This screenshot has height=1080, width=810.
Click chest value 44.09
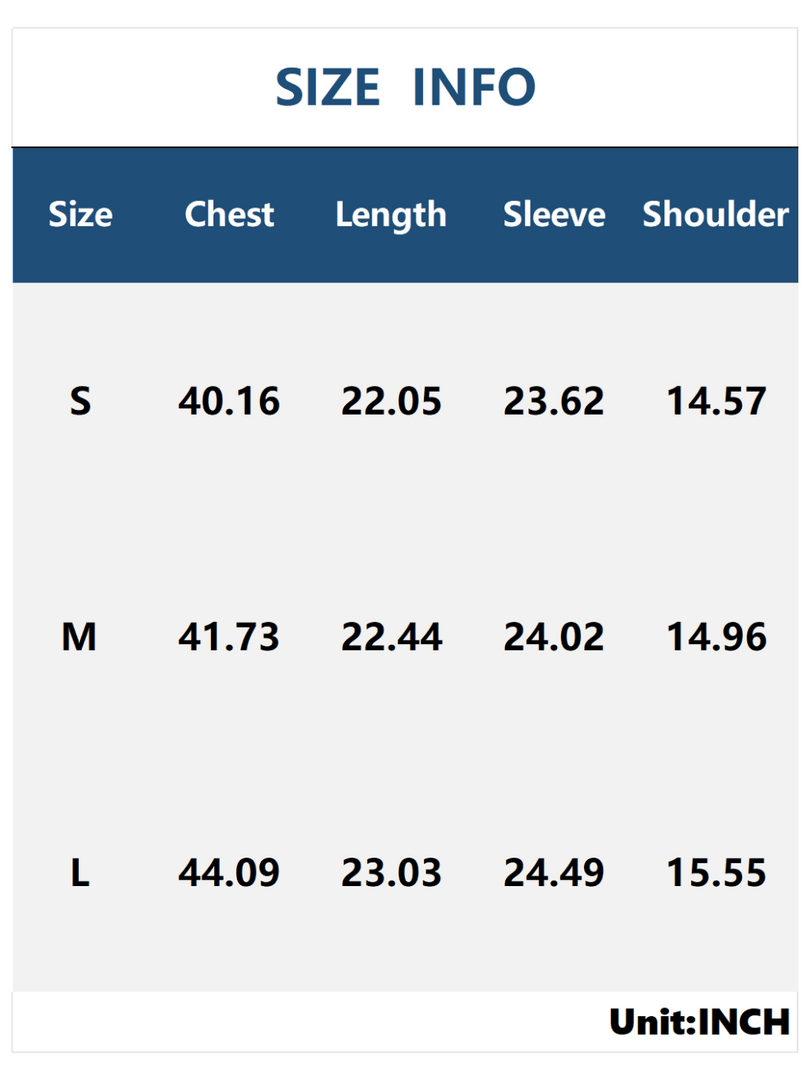tap(229, 873)
